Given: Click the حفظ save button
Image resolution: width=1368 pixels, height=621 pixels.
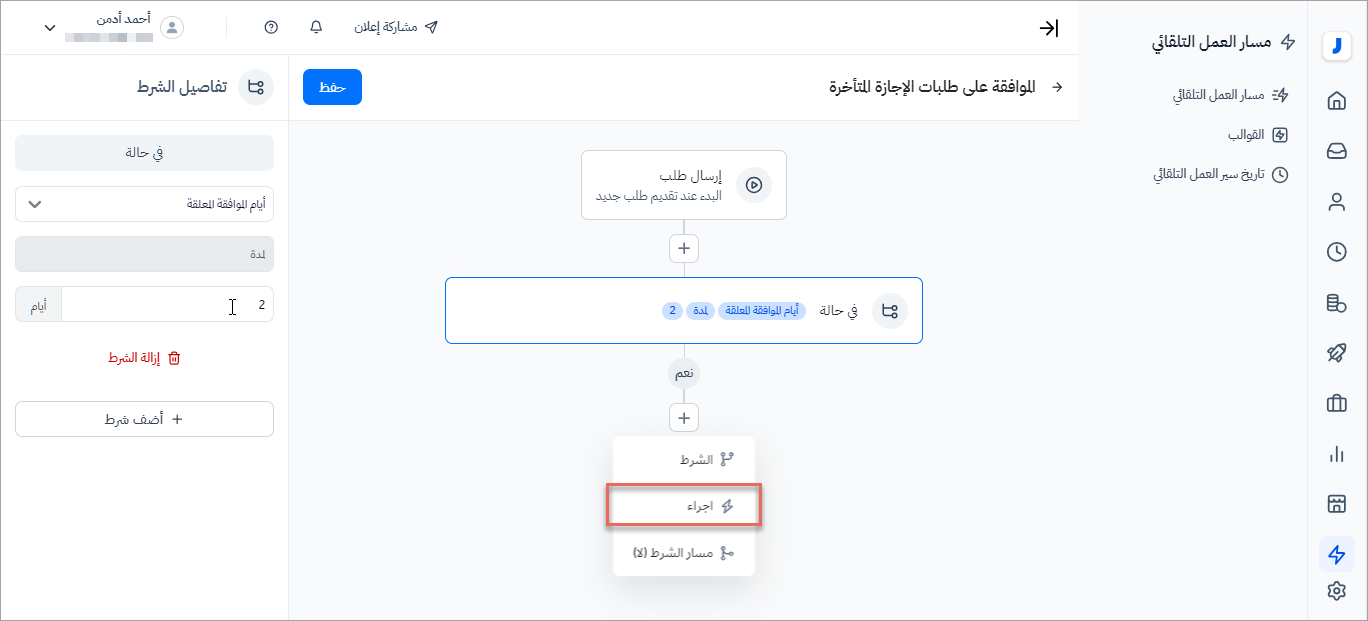Looking at the screenshot, I should (332, 87).
